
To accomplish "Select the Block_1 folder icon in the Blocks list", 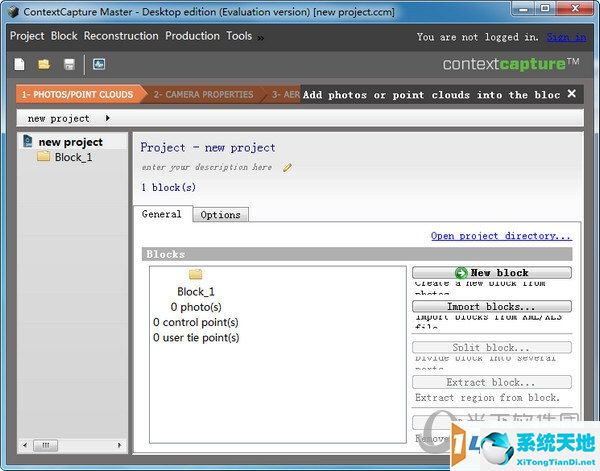I will coord(196,274).
